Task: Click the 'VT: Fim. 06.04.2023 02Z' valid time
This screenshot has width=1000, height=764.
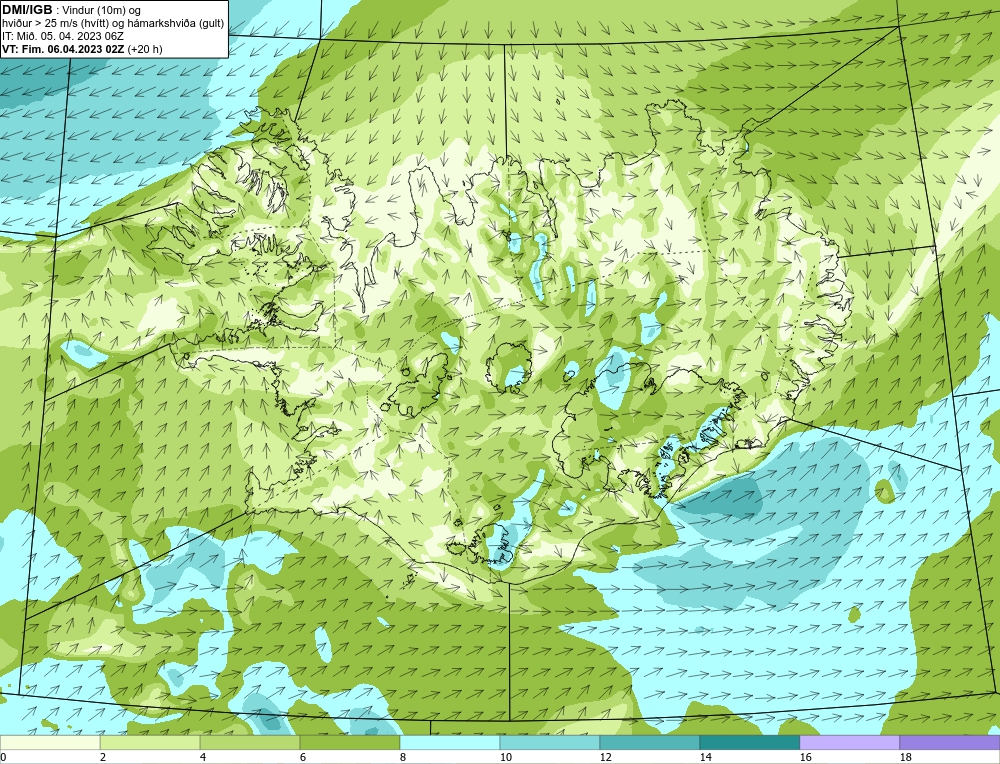Action: pos(64,49)
